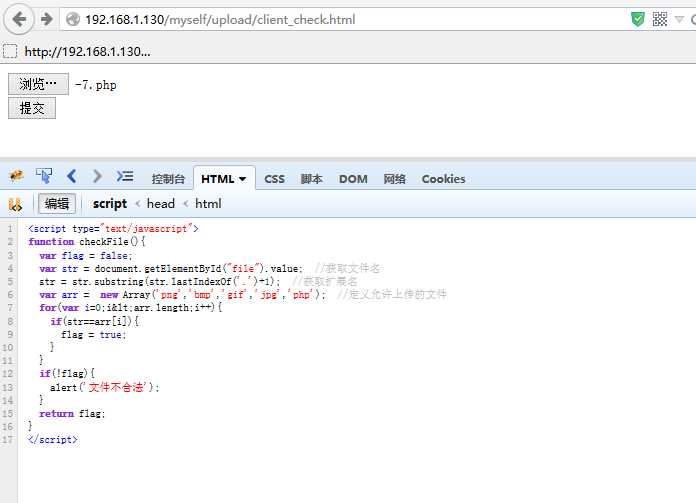Click the URL address bar field
696x503 pixels.
pos(346,20)
